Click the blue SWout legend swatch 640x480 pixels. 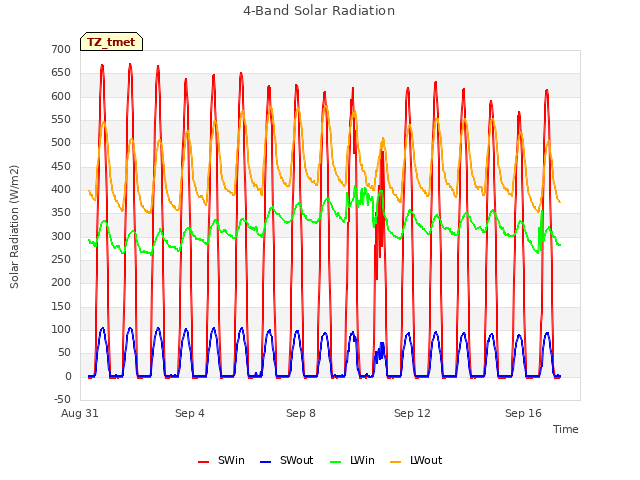tap(265, 462)
